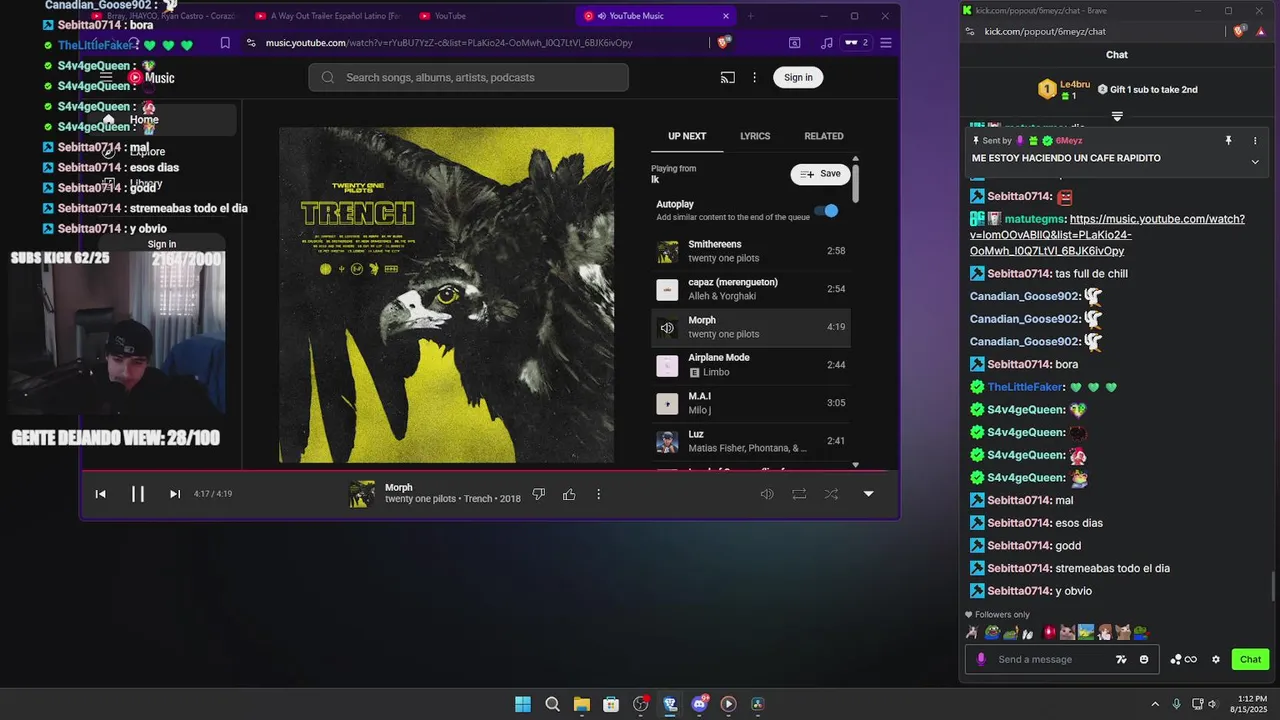Open the link posted by matutegms in chat

pos(1107,235)
